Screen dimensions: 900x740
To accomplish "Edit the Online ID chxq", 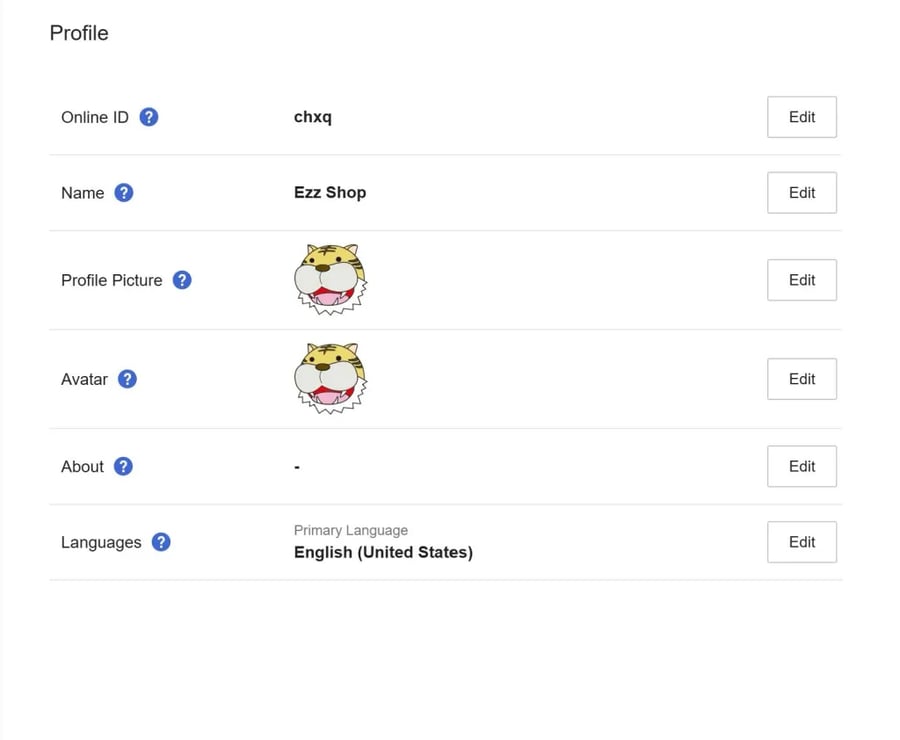I will pyautogui.click(x=801, y=117).
